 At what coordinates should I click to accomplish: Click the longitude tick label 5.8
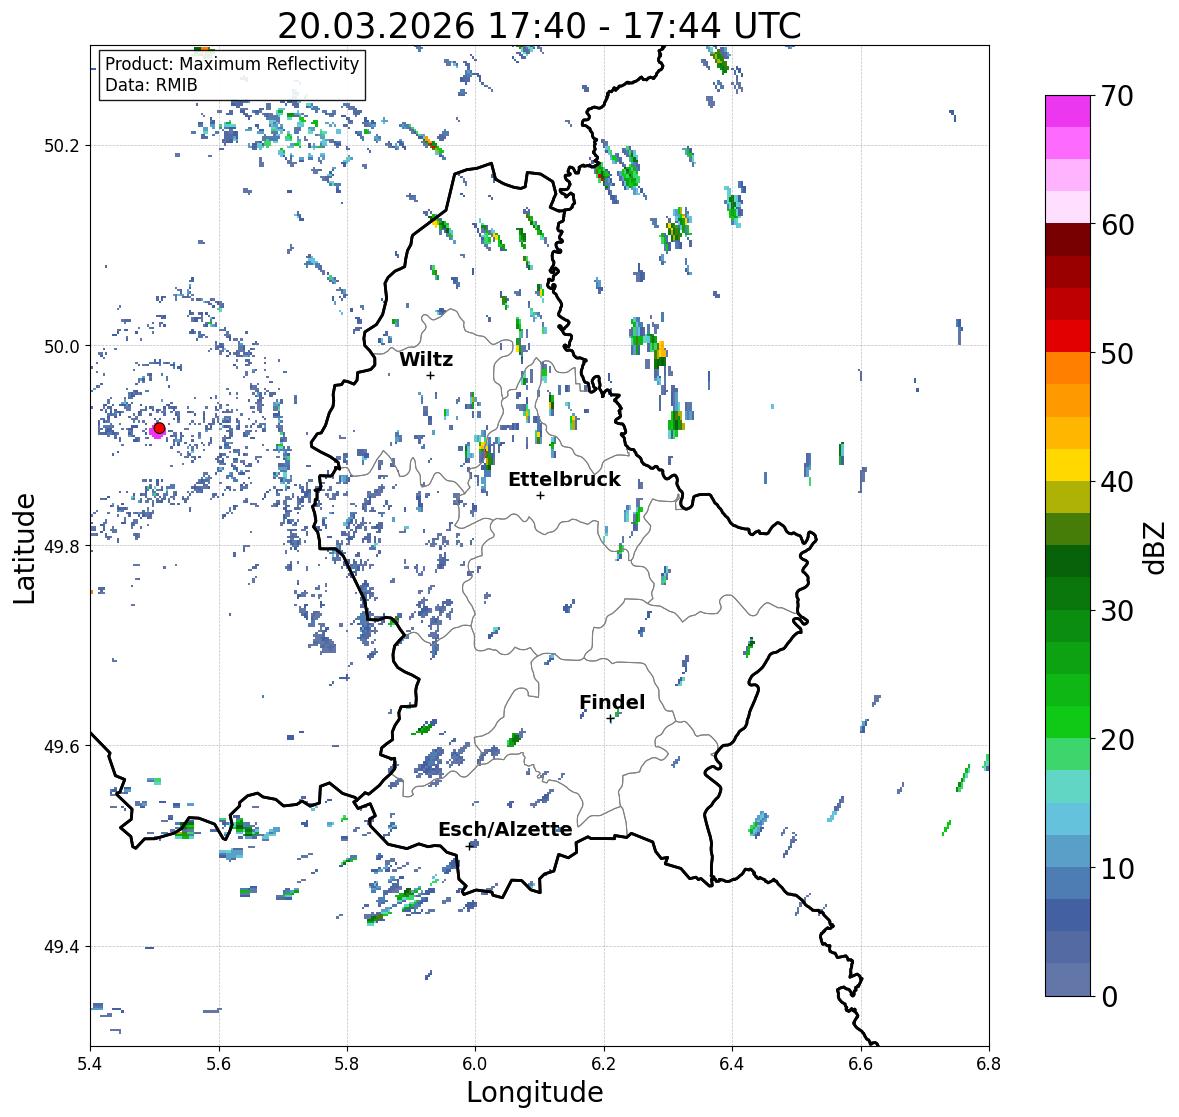347,1064
